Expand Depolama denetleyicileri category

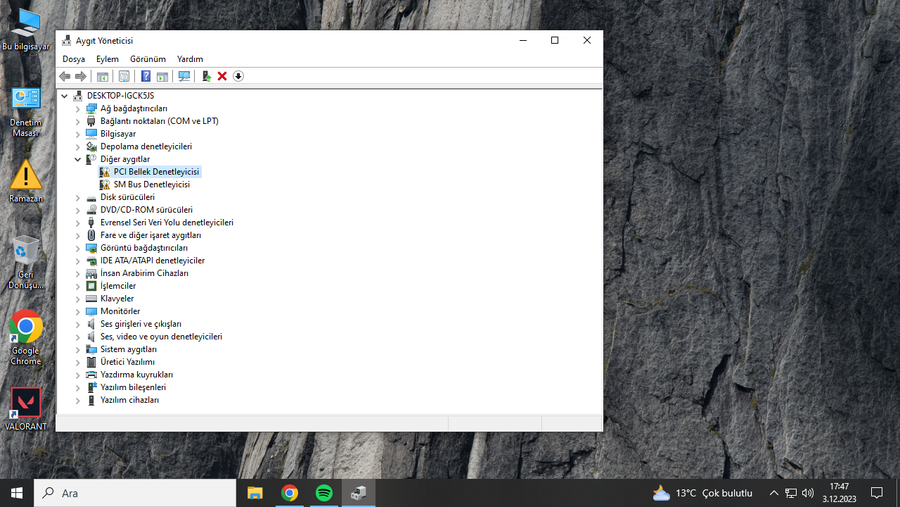77,146
